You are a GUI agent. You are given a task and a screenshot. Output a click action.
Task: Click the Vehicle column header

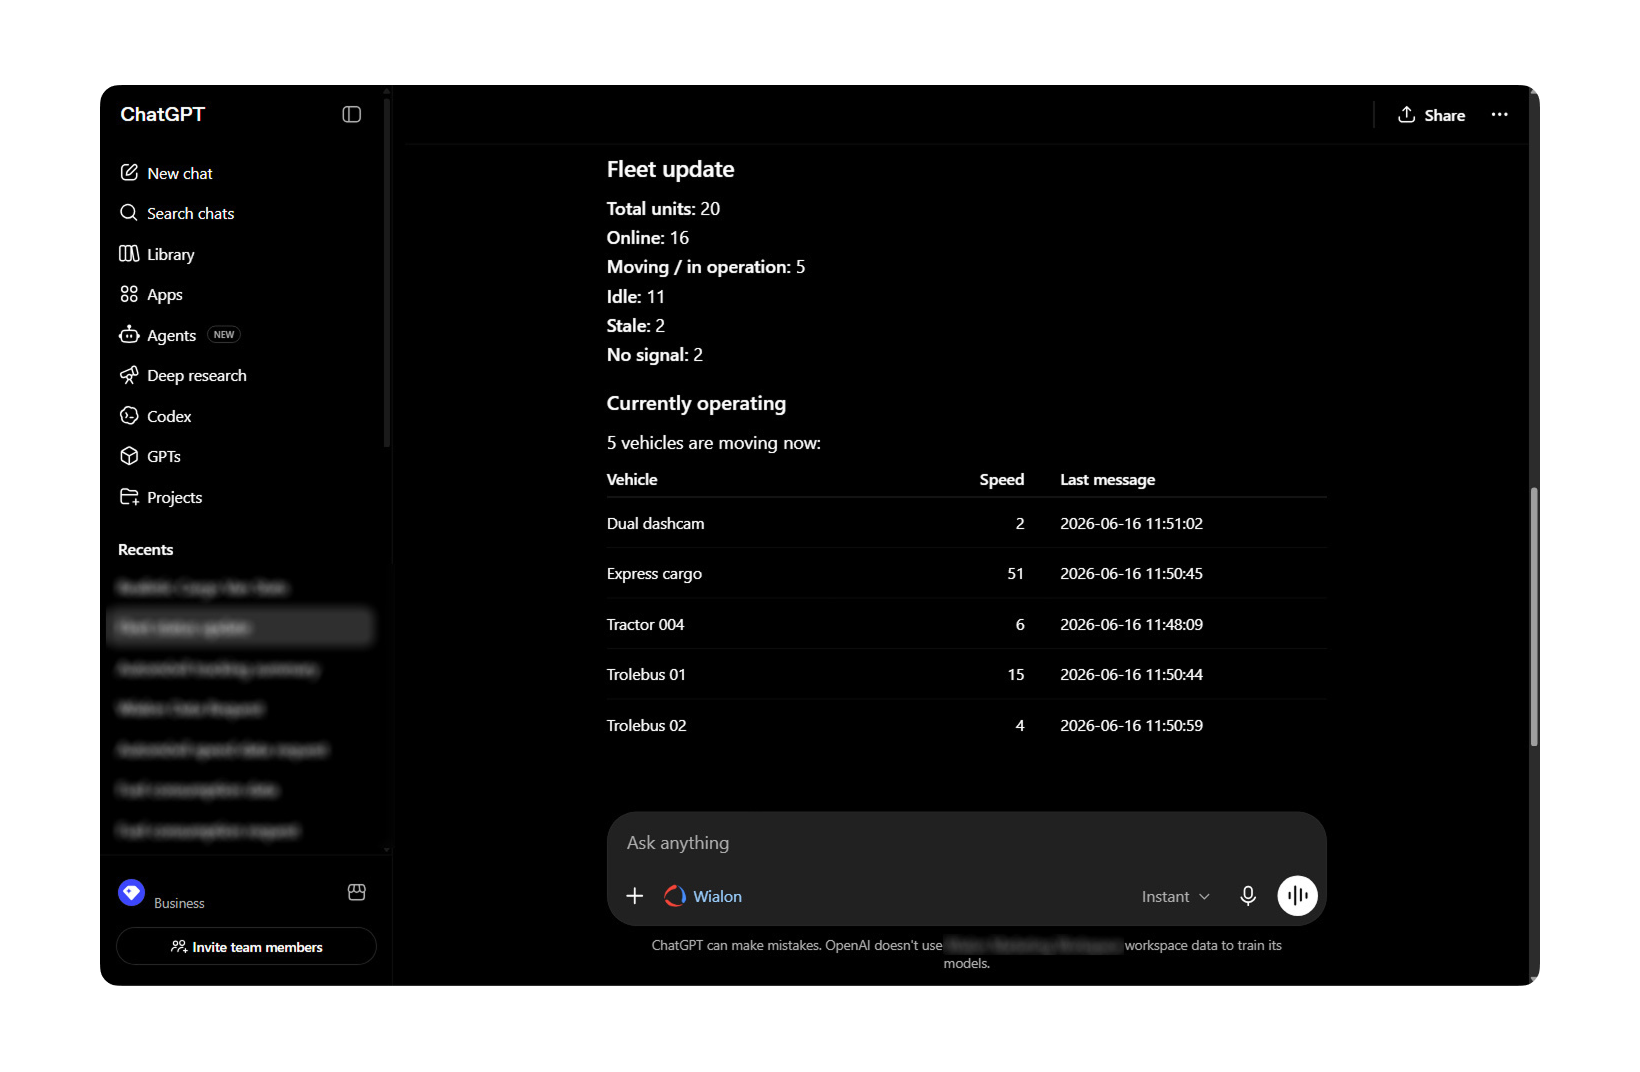(x=632, y=479)
